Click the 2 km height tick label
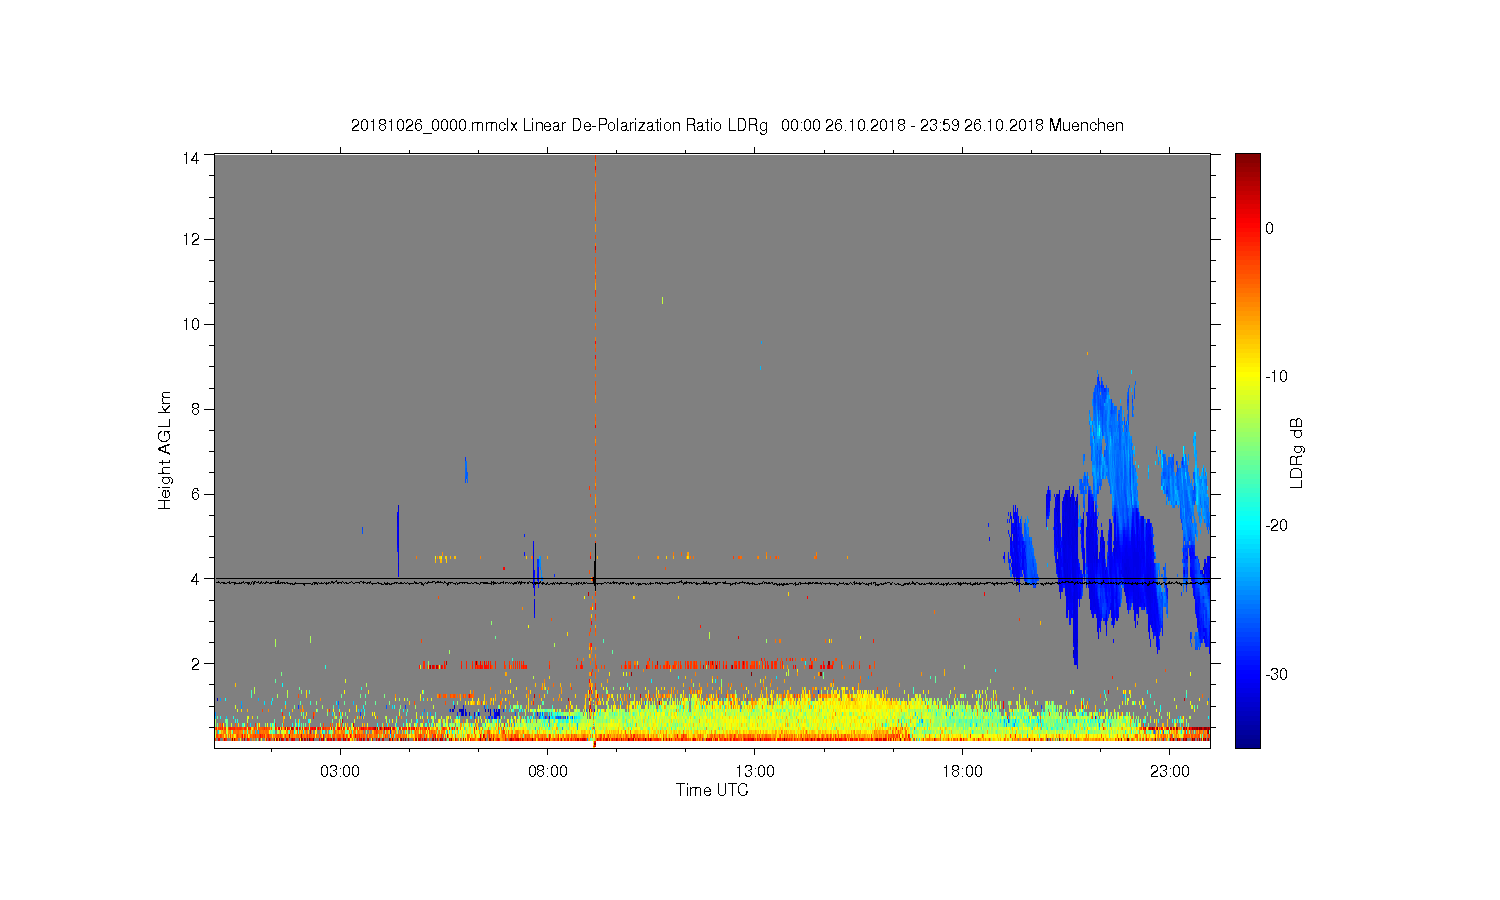The image size is (1500, 900). coord(196,663)
